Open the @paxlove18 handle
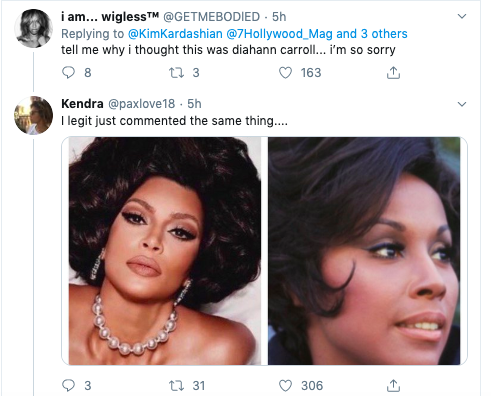The image size is (491, 396). coord(141,104)
